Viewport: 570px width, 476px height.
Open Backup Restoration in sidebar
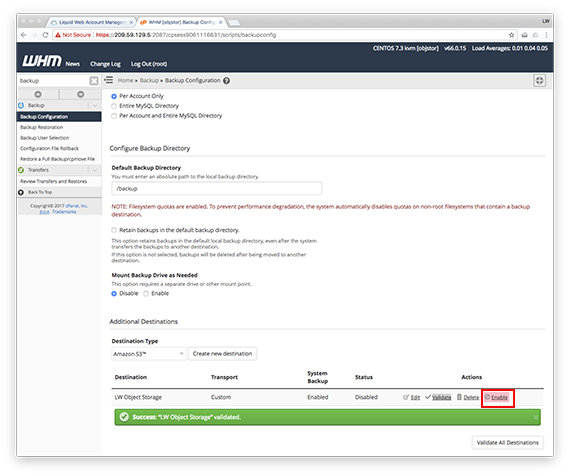click(x=41, y=127)
